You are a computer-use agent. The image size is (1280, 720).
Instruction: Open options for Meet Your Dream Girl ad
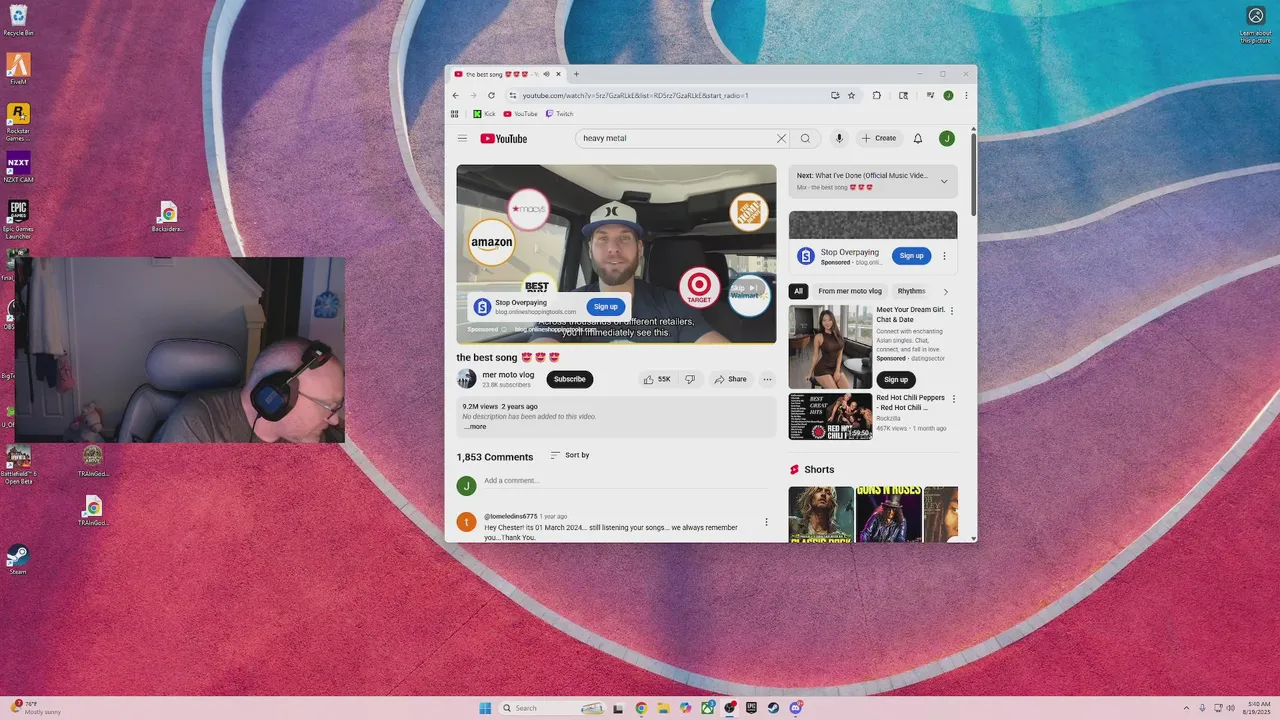[952, 311]
